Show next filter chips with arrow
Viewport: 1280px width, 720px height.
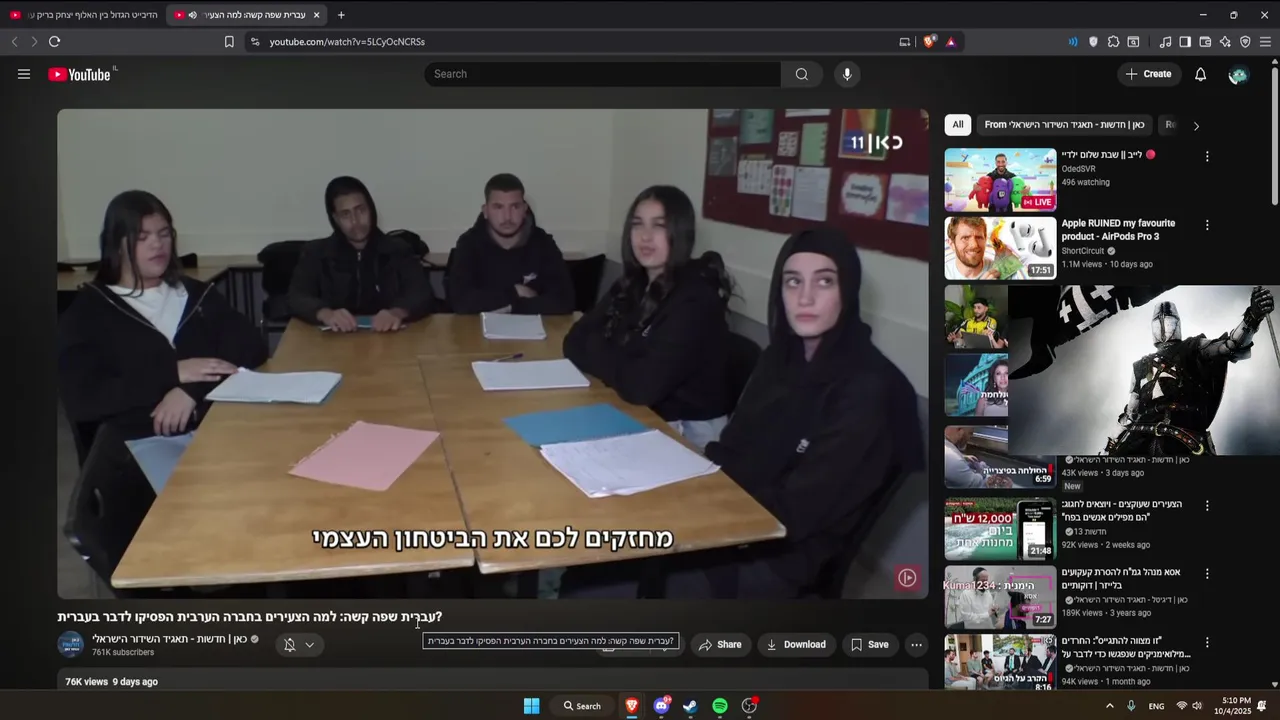click(x=1196, y=125)
